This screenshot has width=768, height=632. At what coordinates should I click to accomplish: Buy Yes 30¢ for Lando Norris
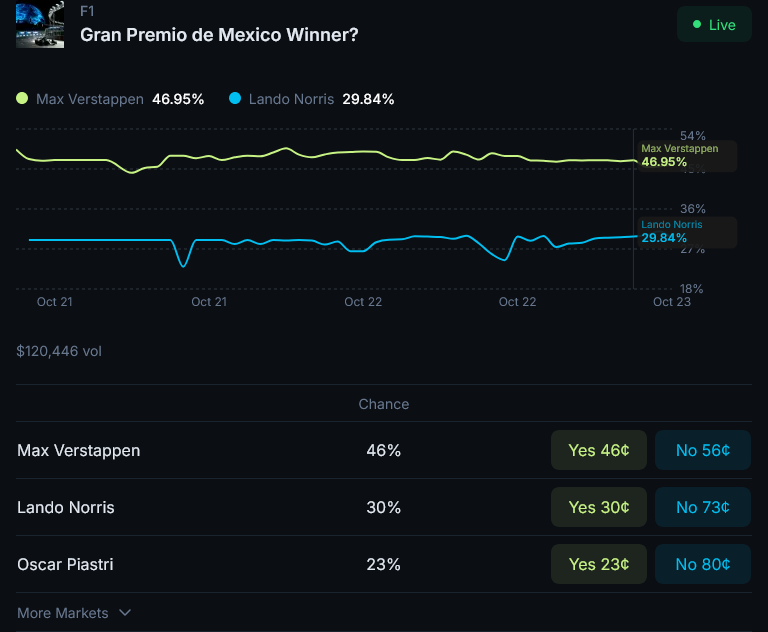coord(598,507)
